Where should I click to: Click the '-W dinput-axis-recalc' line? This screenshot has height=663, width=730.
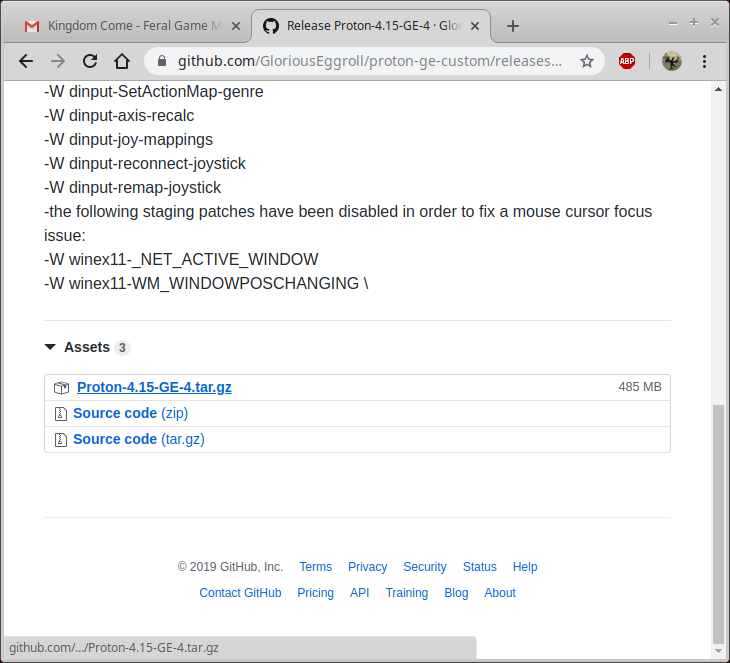(119, 115)
